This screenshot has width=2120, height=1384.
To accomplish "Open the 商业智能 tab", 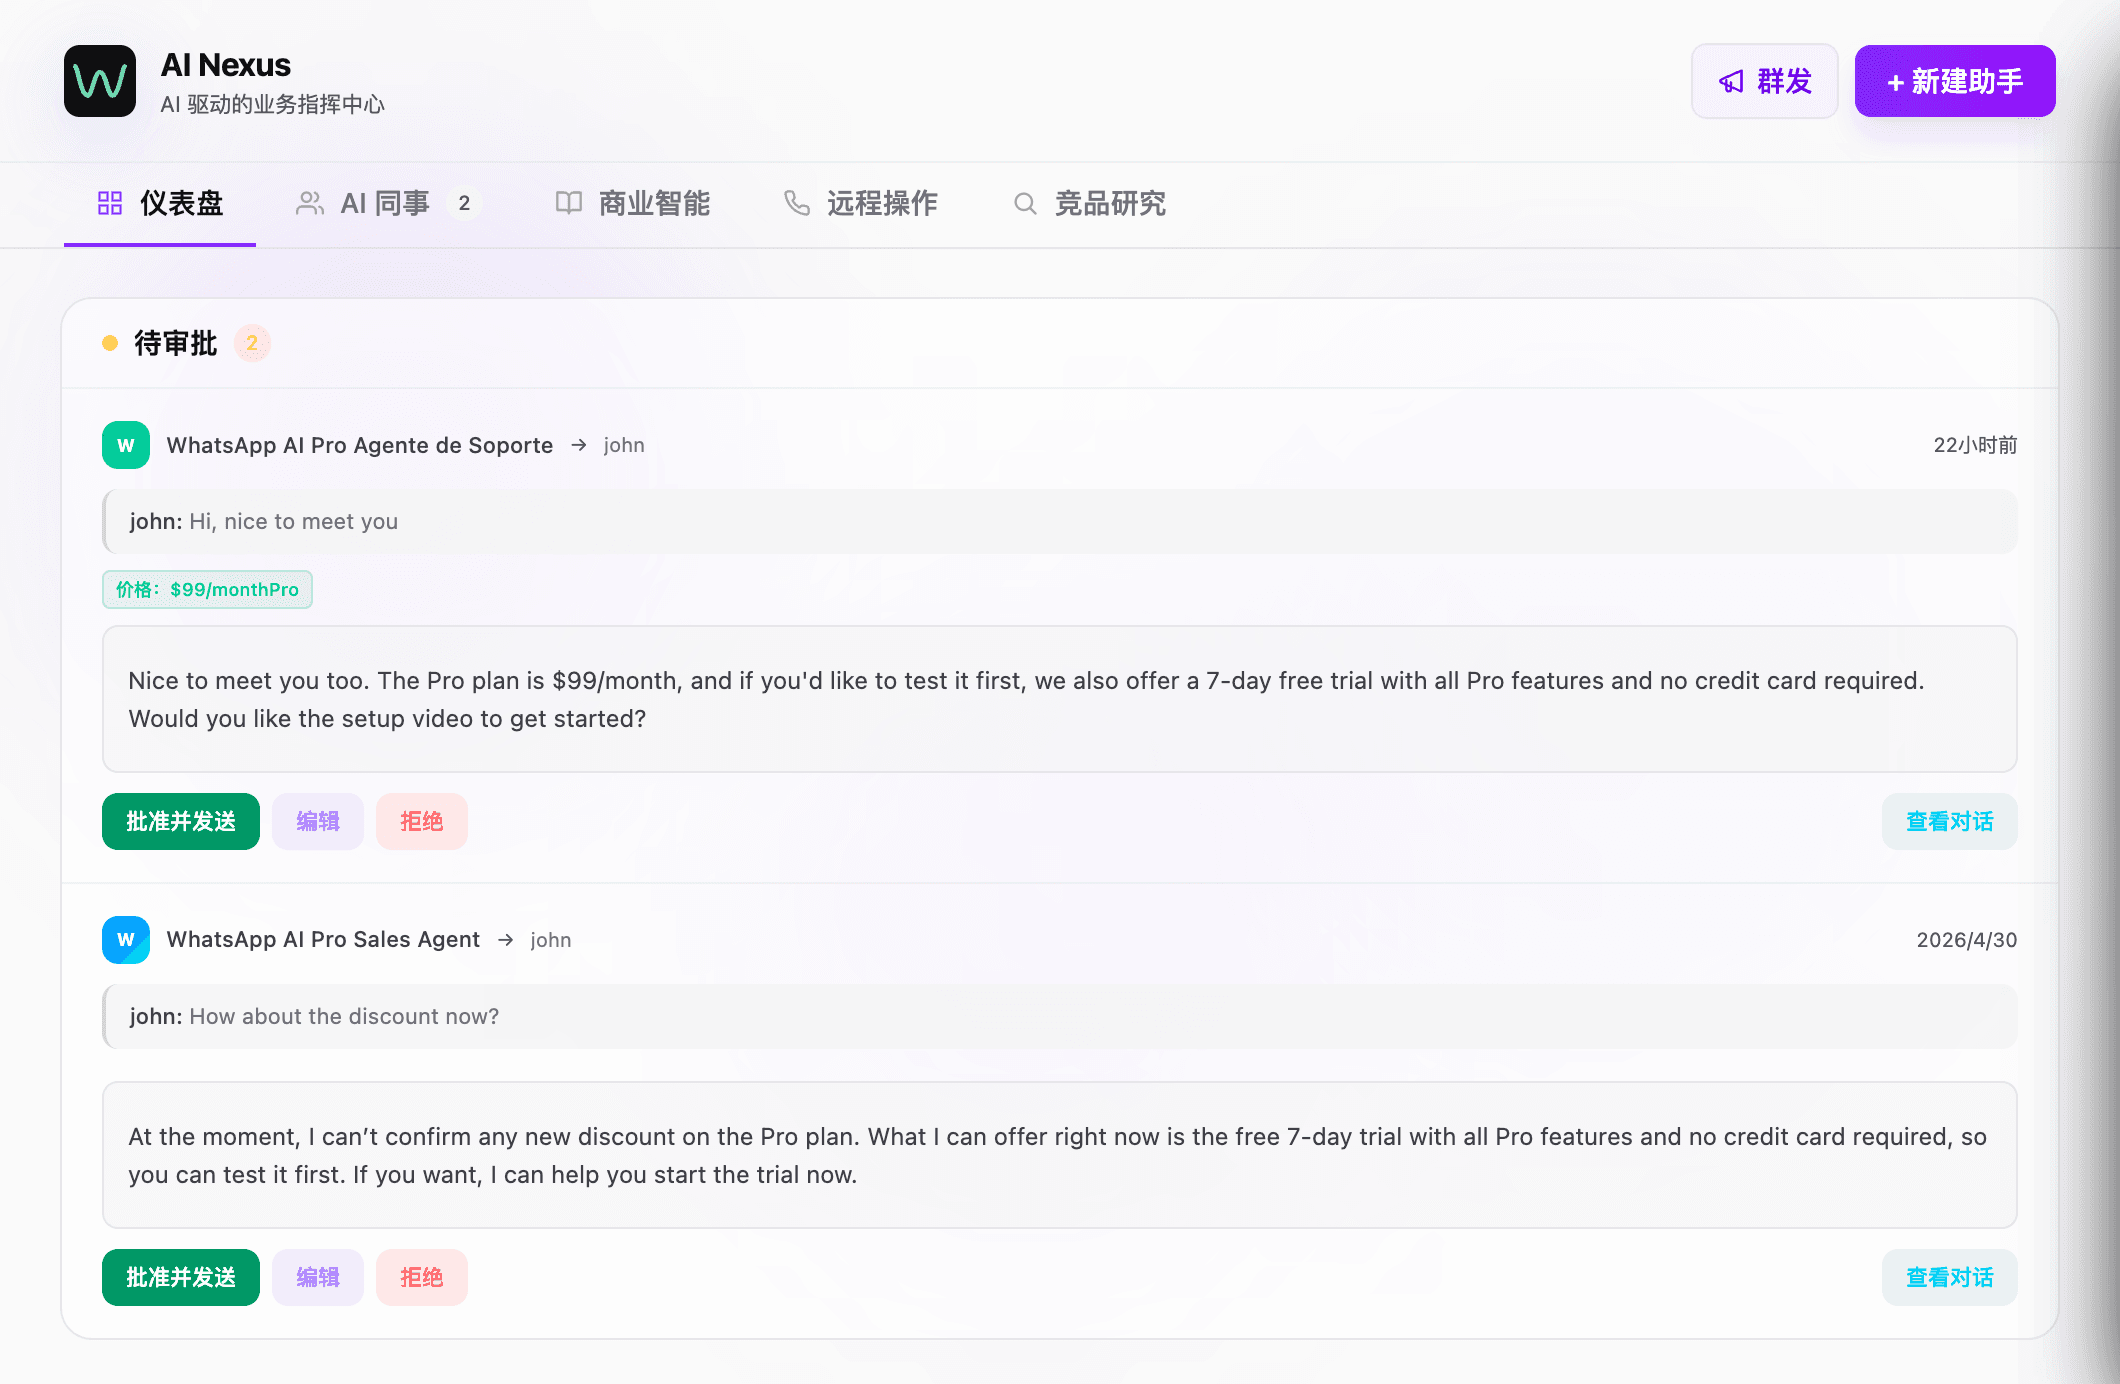I will [632, 204].
